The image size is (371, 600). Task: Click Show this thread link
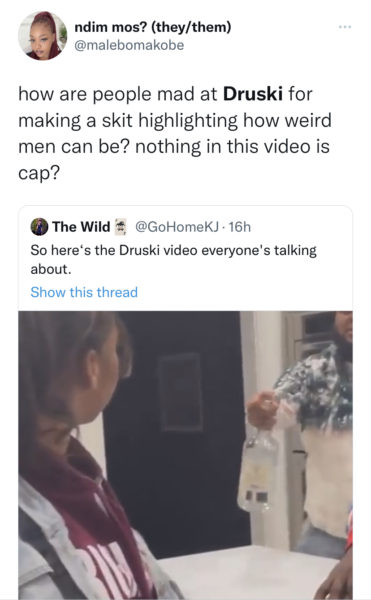coord(84,292)
